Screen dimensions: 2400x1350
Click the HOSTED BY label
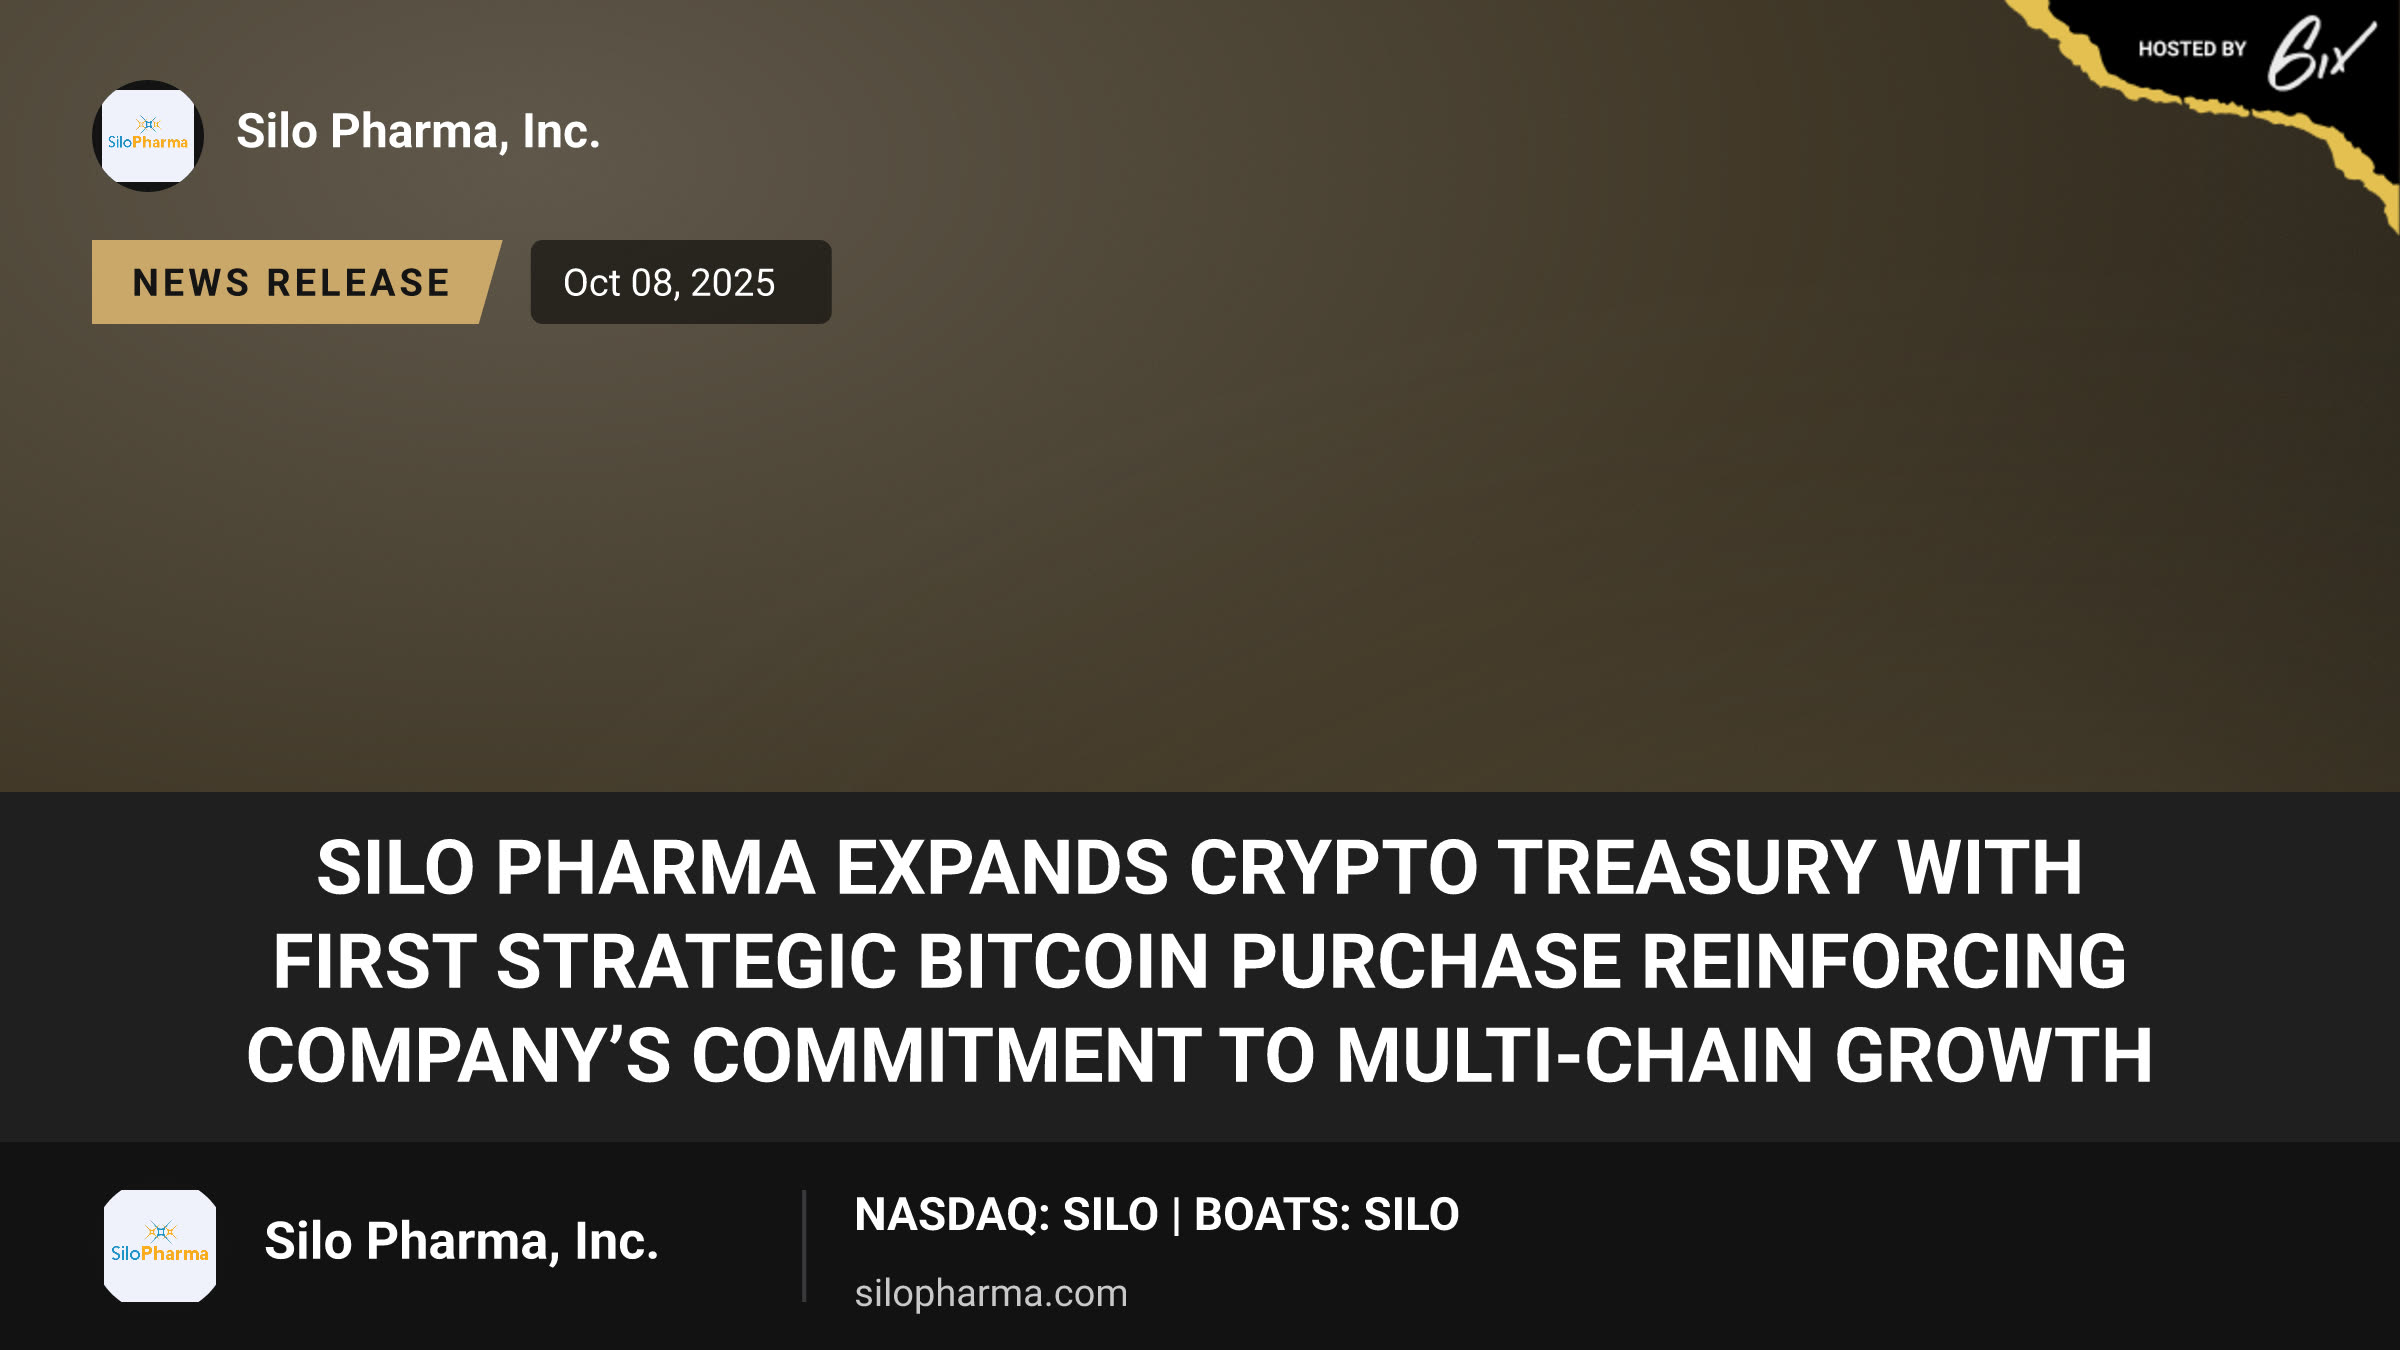2192,49
